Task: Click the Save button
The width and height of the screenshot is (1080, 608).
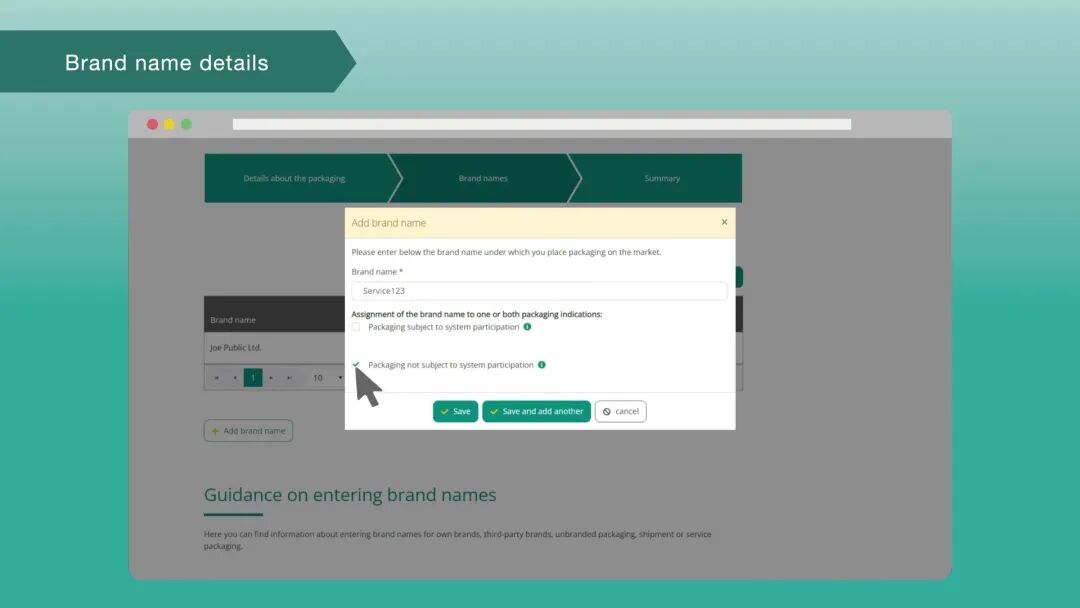Action: coord(455,411)
